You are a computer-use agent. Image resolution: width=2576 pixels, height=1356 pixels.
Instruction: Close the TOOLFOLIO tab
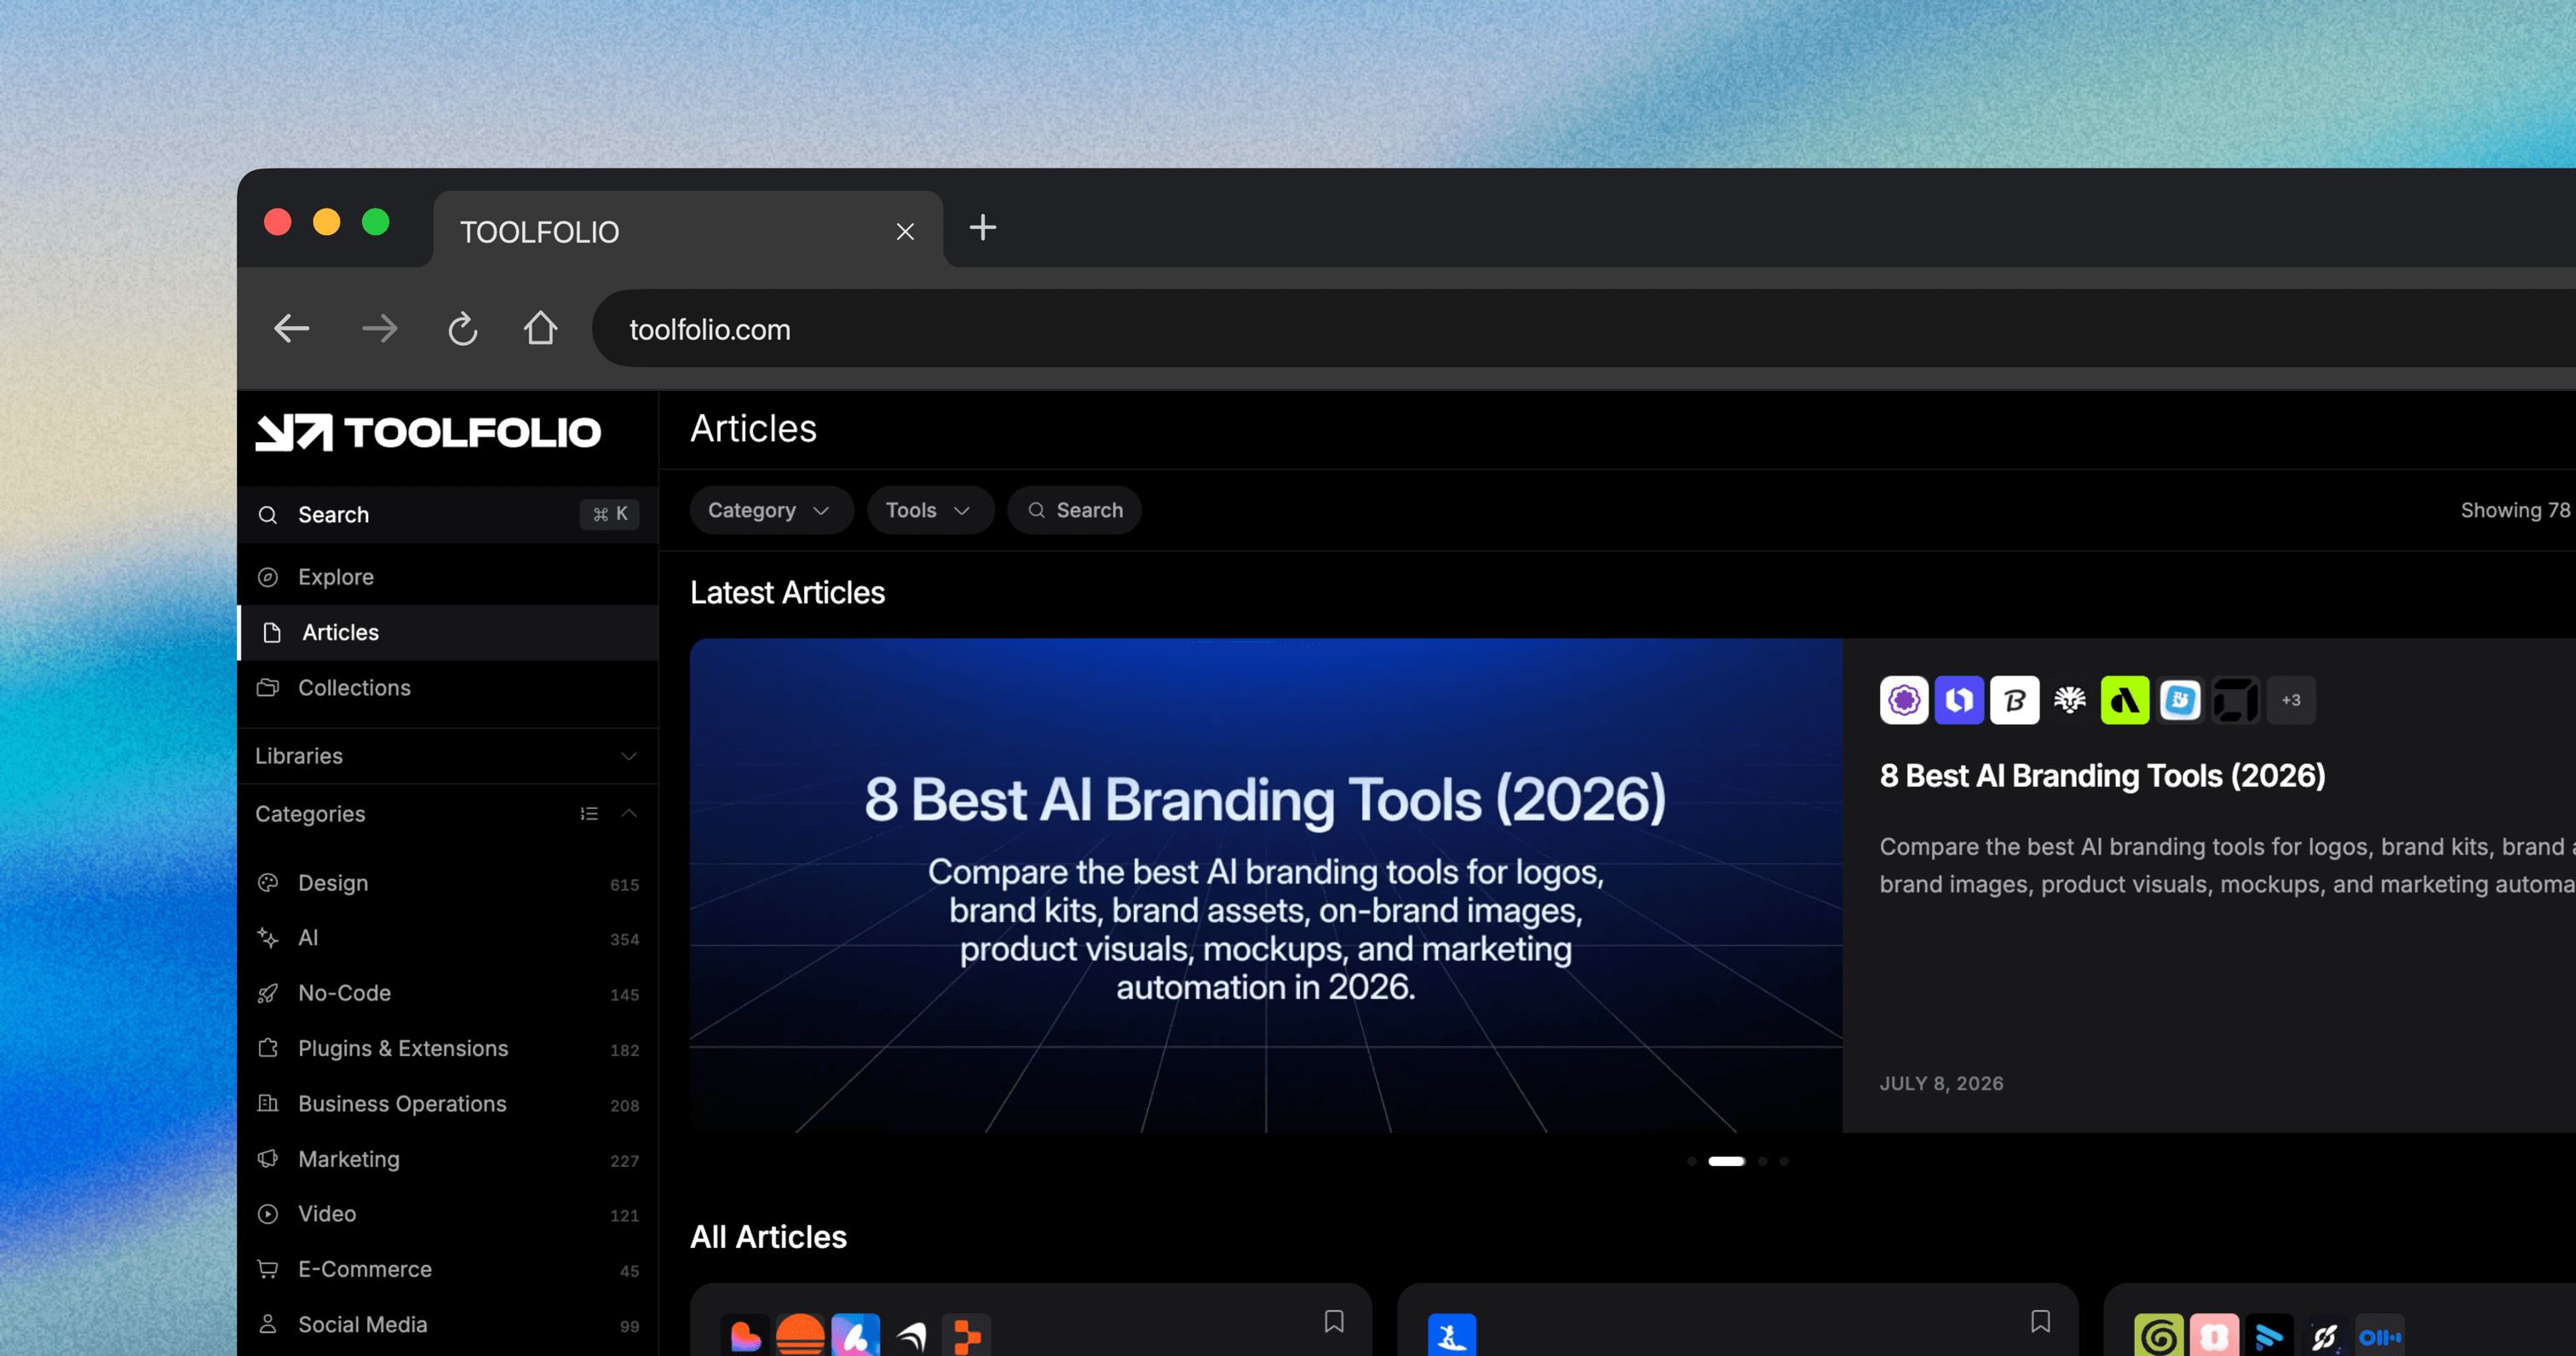905,232
